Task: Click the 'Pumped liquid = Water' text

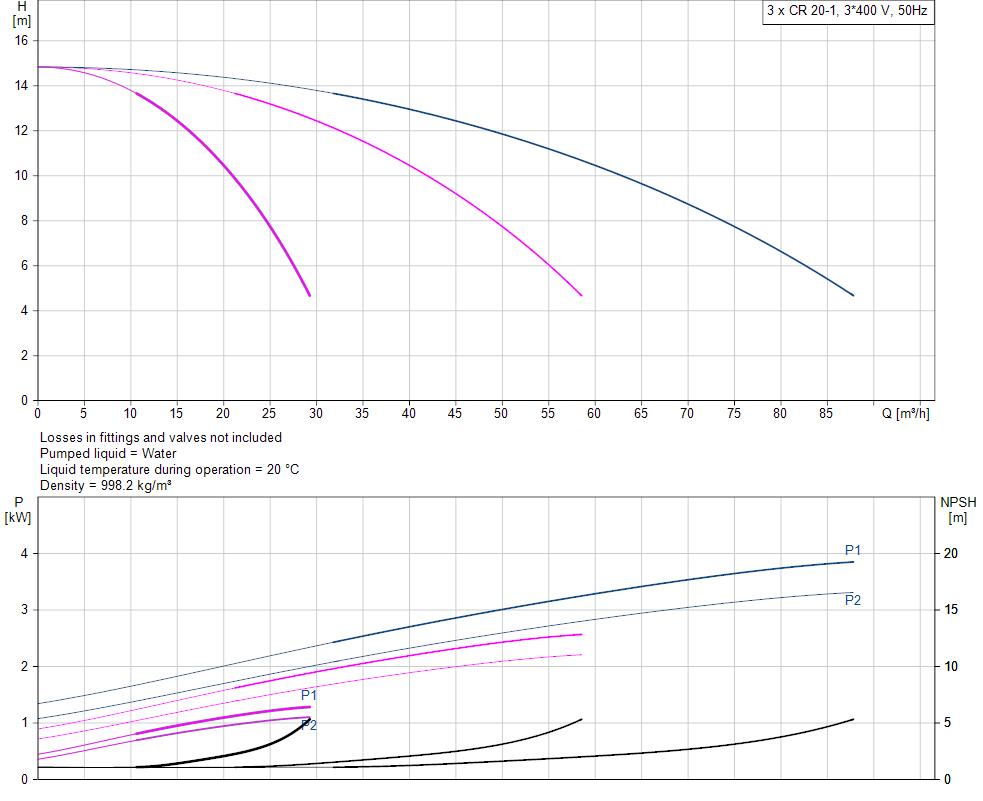Action: [x=108, y=453]
